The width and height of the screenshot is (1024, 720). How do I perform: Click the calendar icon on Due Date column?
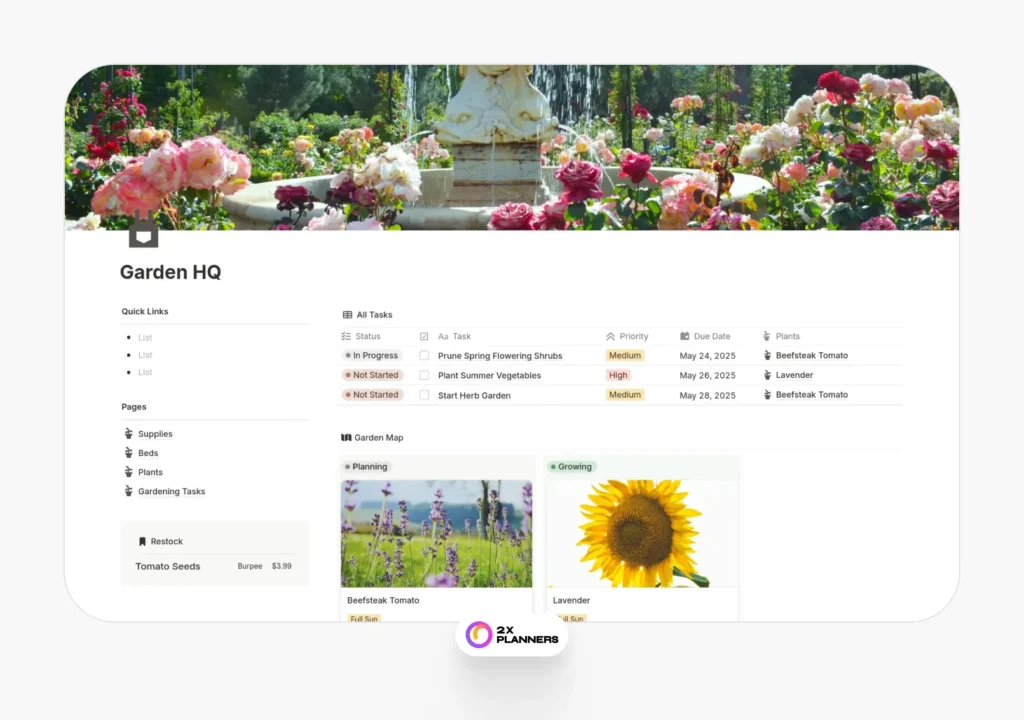pyautogui.click(x=684, y=336)
